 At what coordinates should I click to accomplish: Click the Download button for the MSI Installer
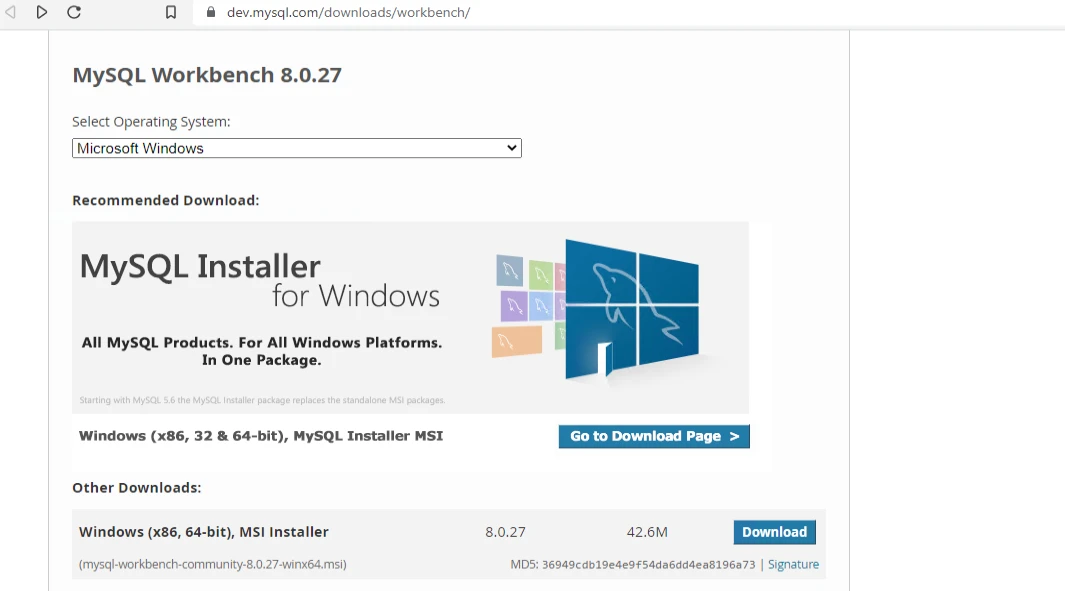pyautogui.click(x=774, y=531)
